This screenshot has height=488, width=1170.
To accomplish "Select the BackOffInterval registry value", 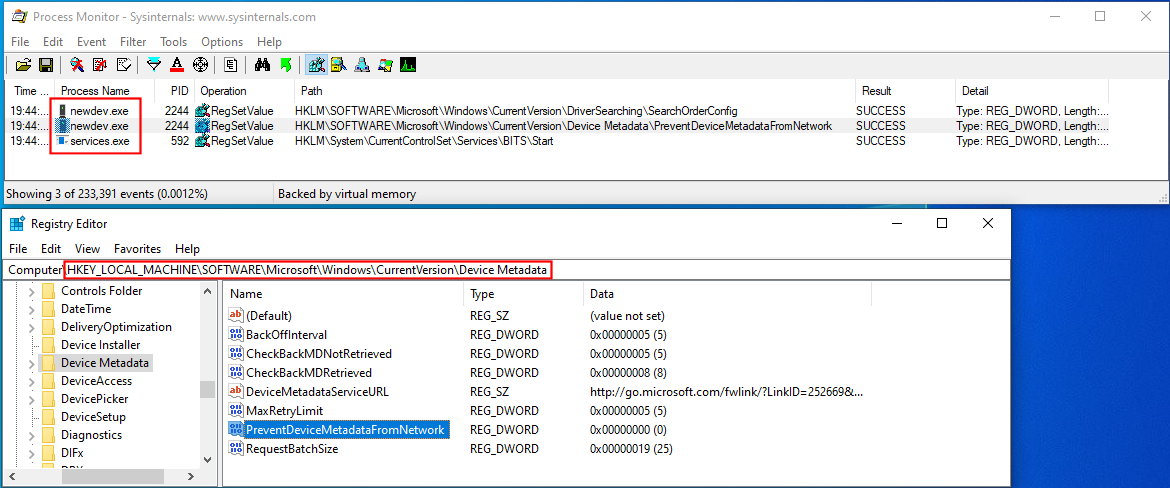I will click(286, 334).
